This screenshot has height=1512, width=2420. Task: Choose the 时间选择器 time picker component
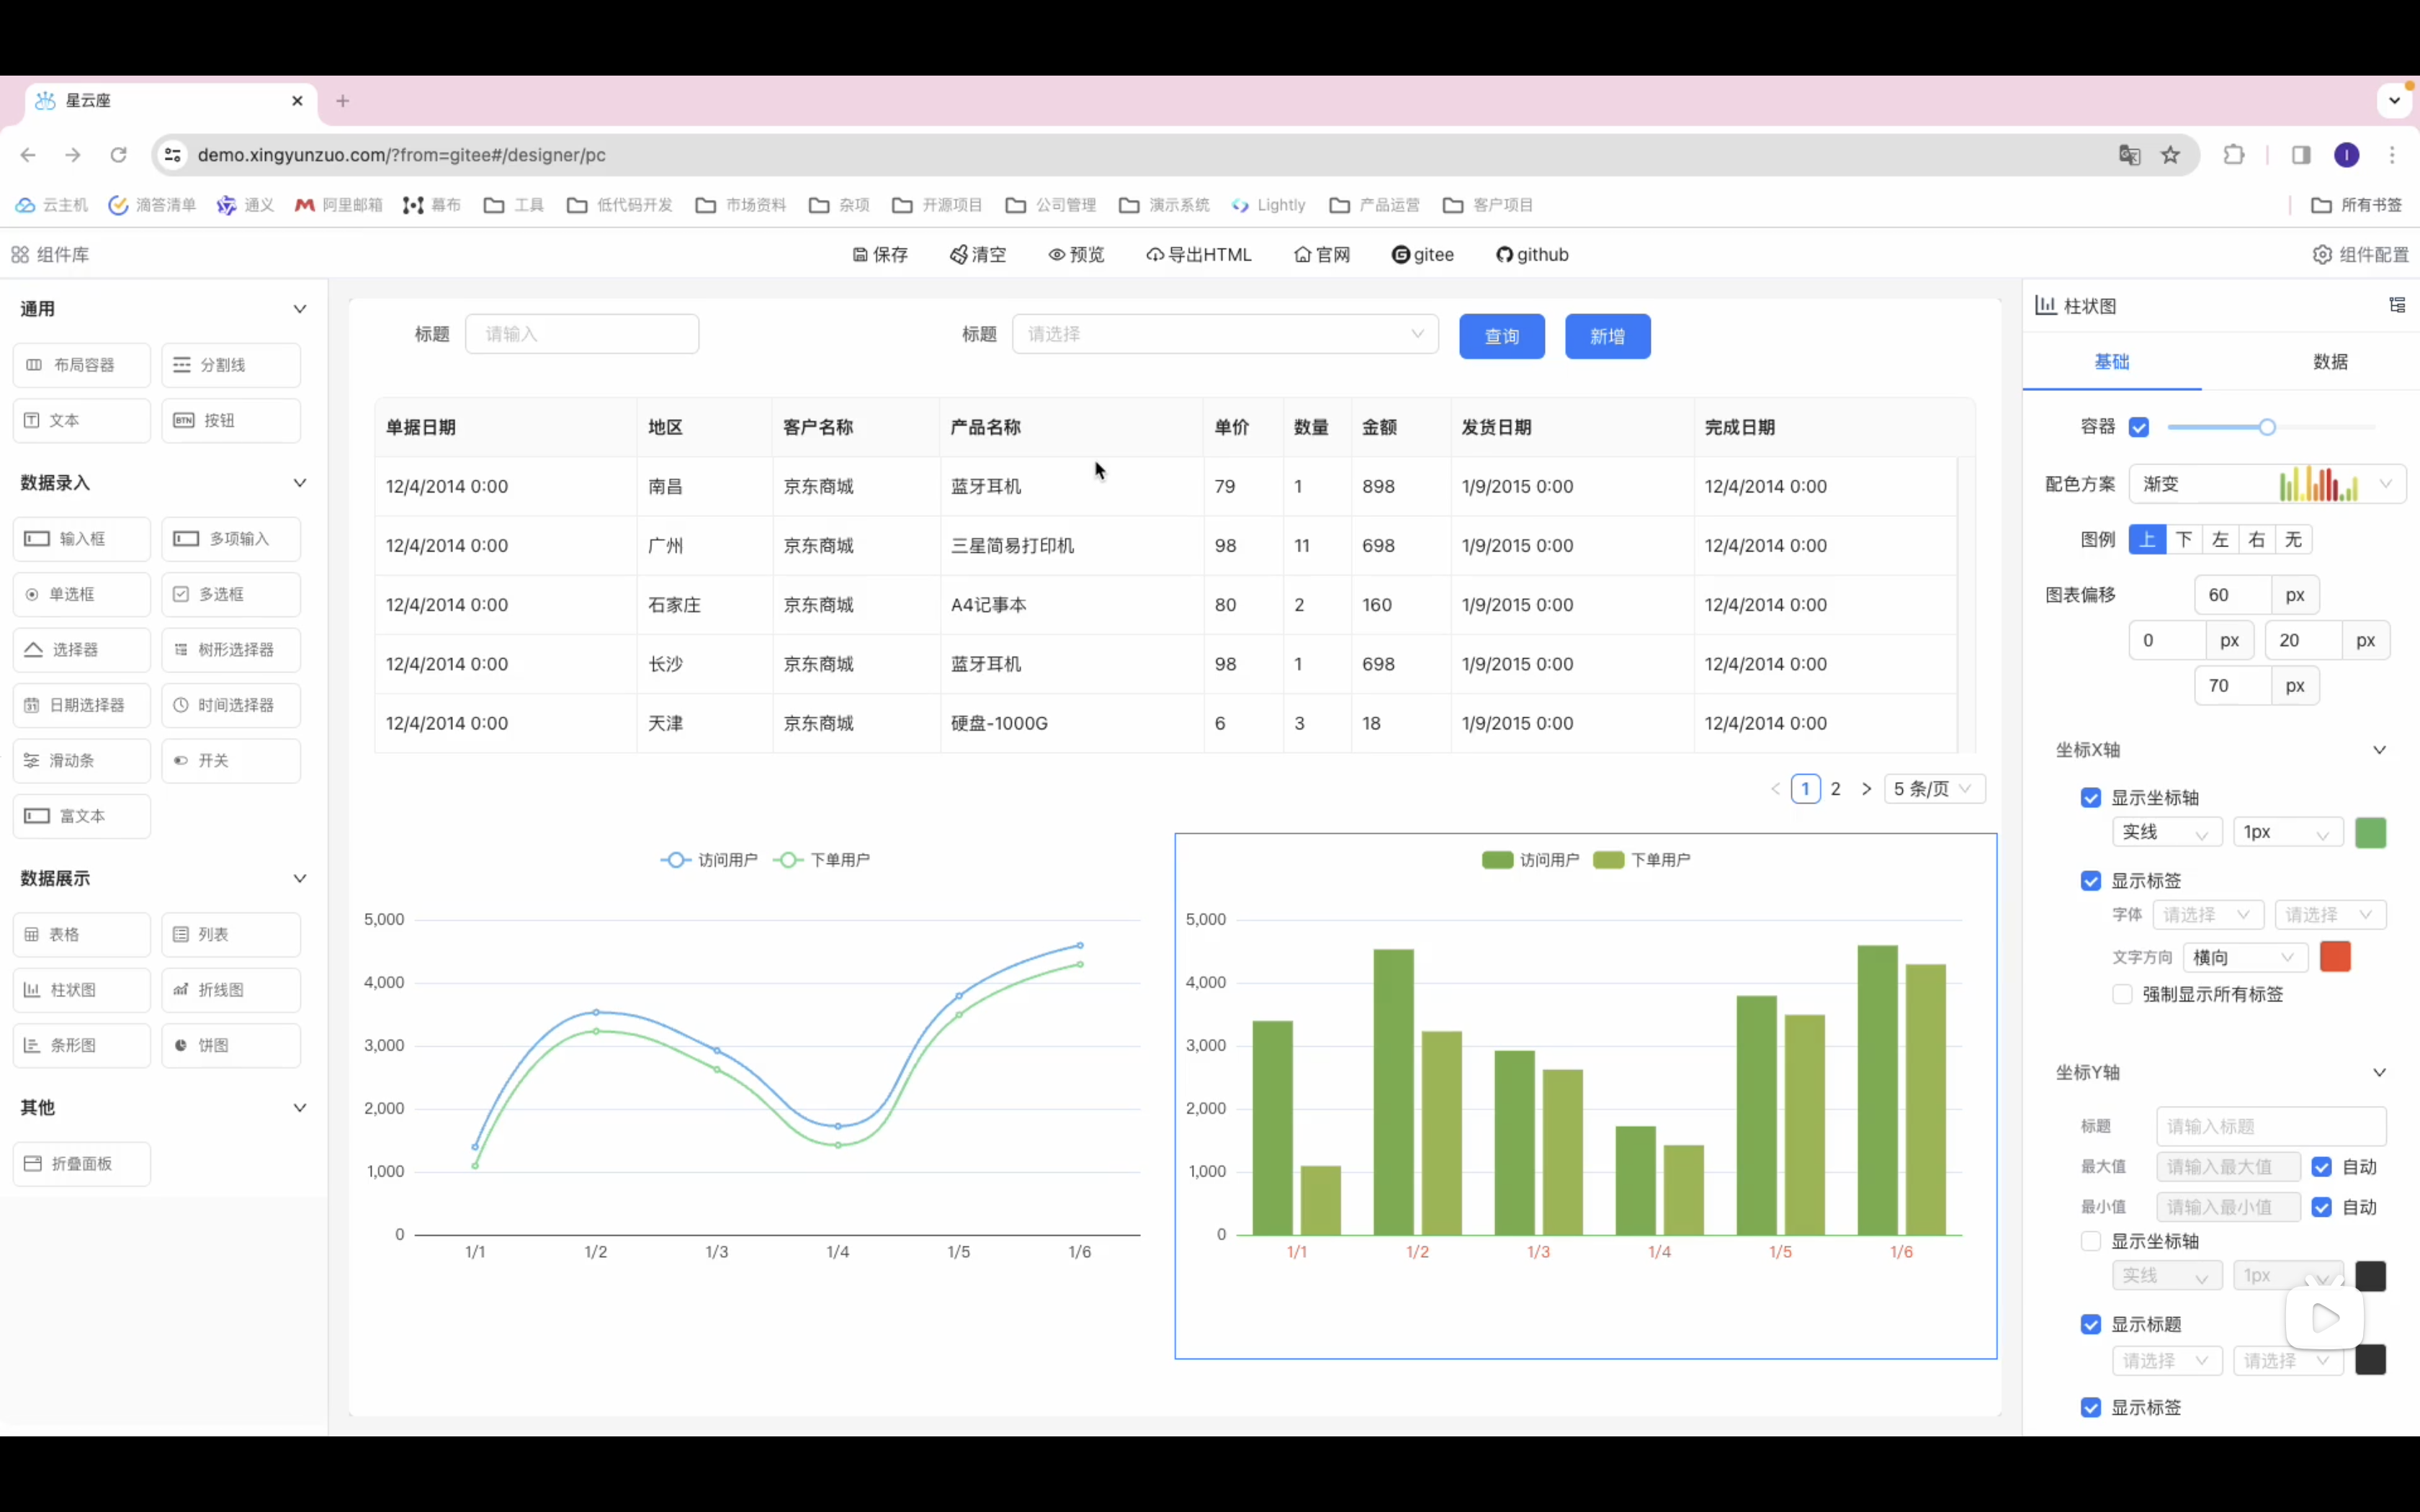(230, 705)
